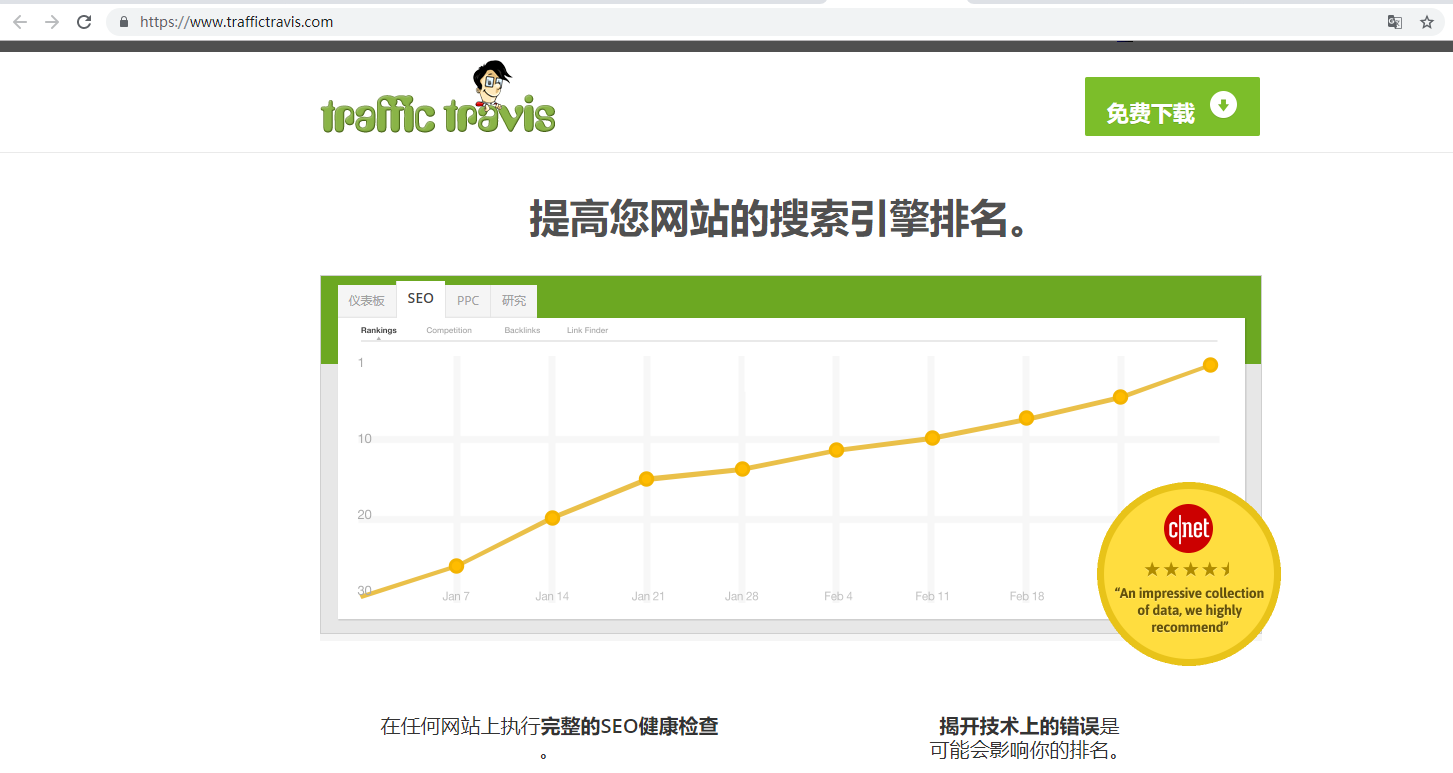The image size is (1453, 773).
Task: Click the '10' y-axis label
Action: click(x=365, y=439)
